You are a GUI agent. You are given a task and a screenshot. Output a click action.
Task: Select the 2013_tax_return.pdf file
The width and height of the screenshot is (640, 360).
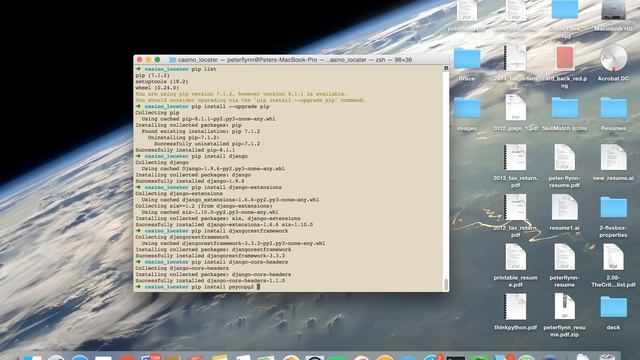point(516,158)
